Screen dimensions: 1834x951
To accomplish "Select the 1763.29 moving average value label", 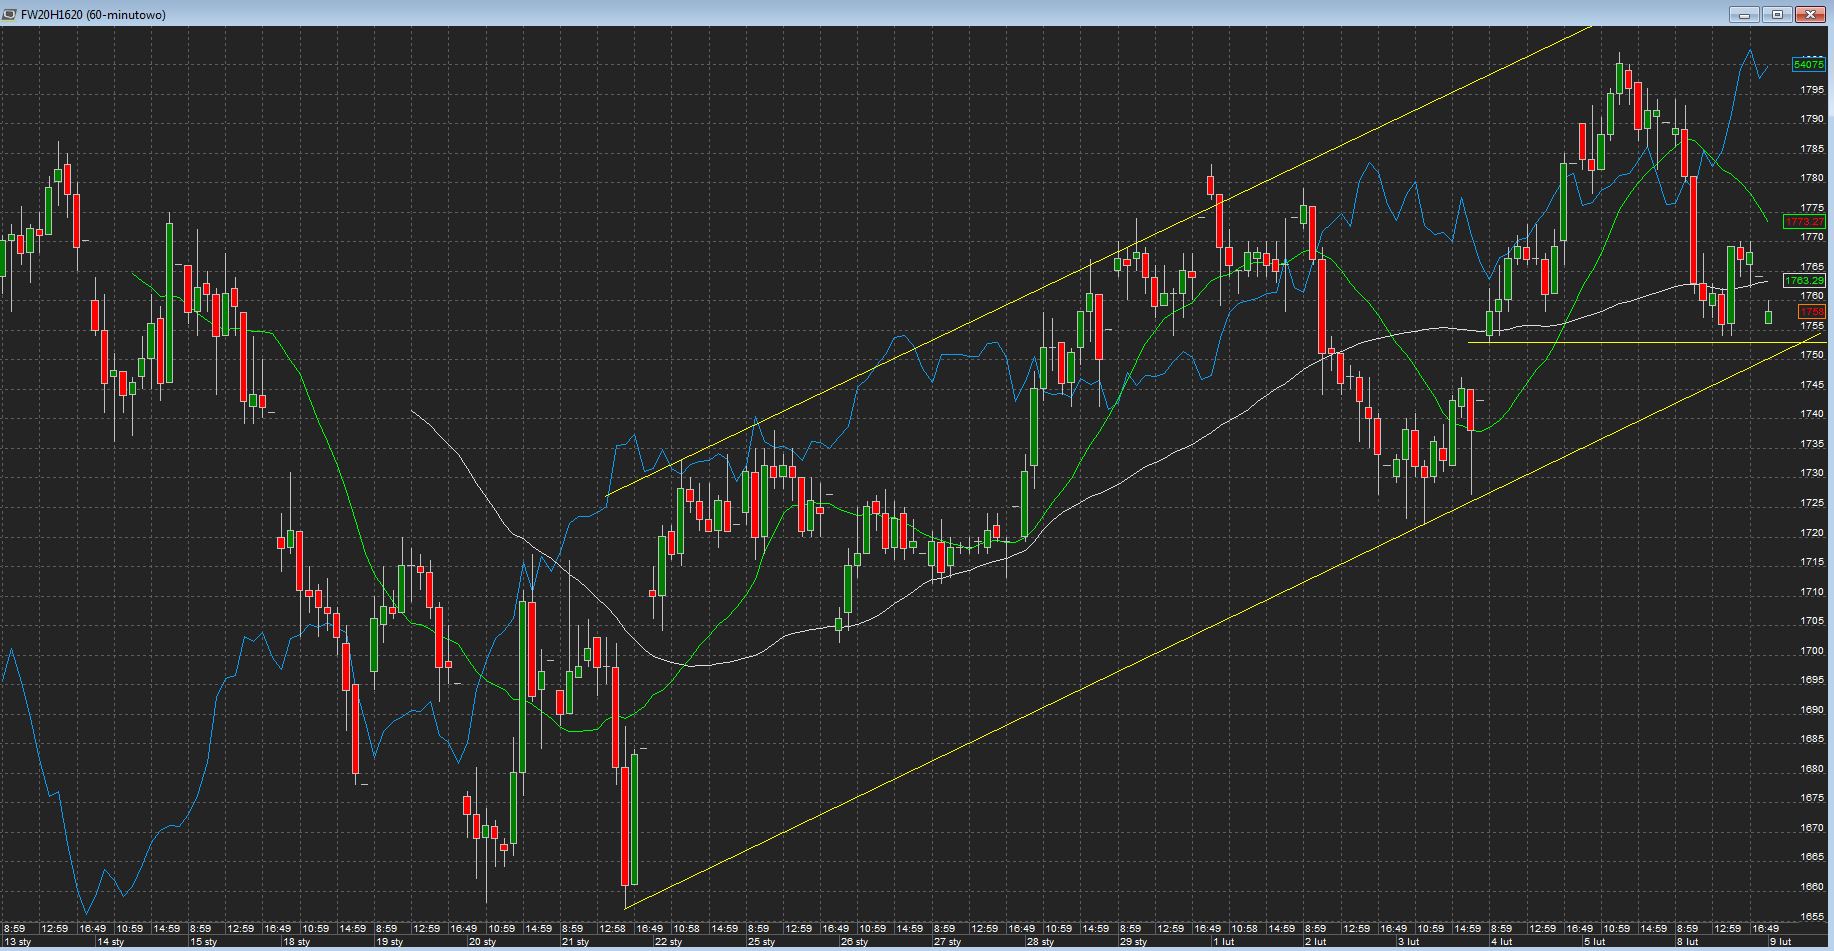I will [x=1805, y=281].
